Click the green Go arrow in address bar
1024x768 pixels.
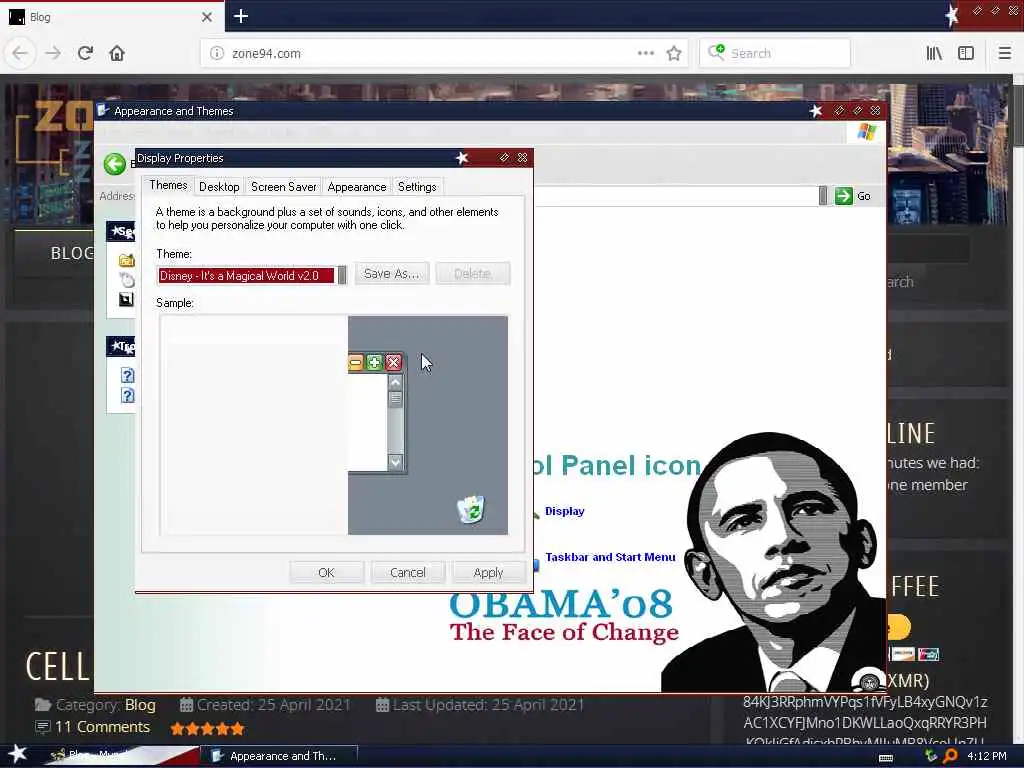pos(843,196)
